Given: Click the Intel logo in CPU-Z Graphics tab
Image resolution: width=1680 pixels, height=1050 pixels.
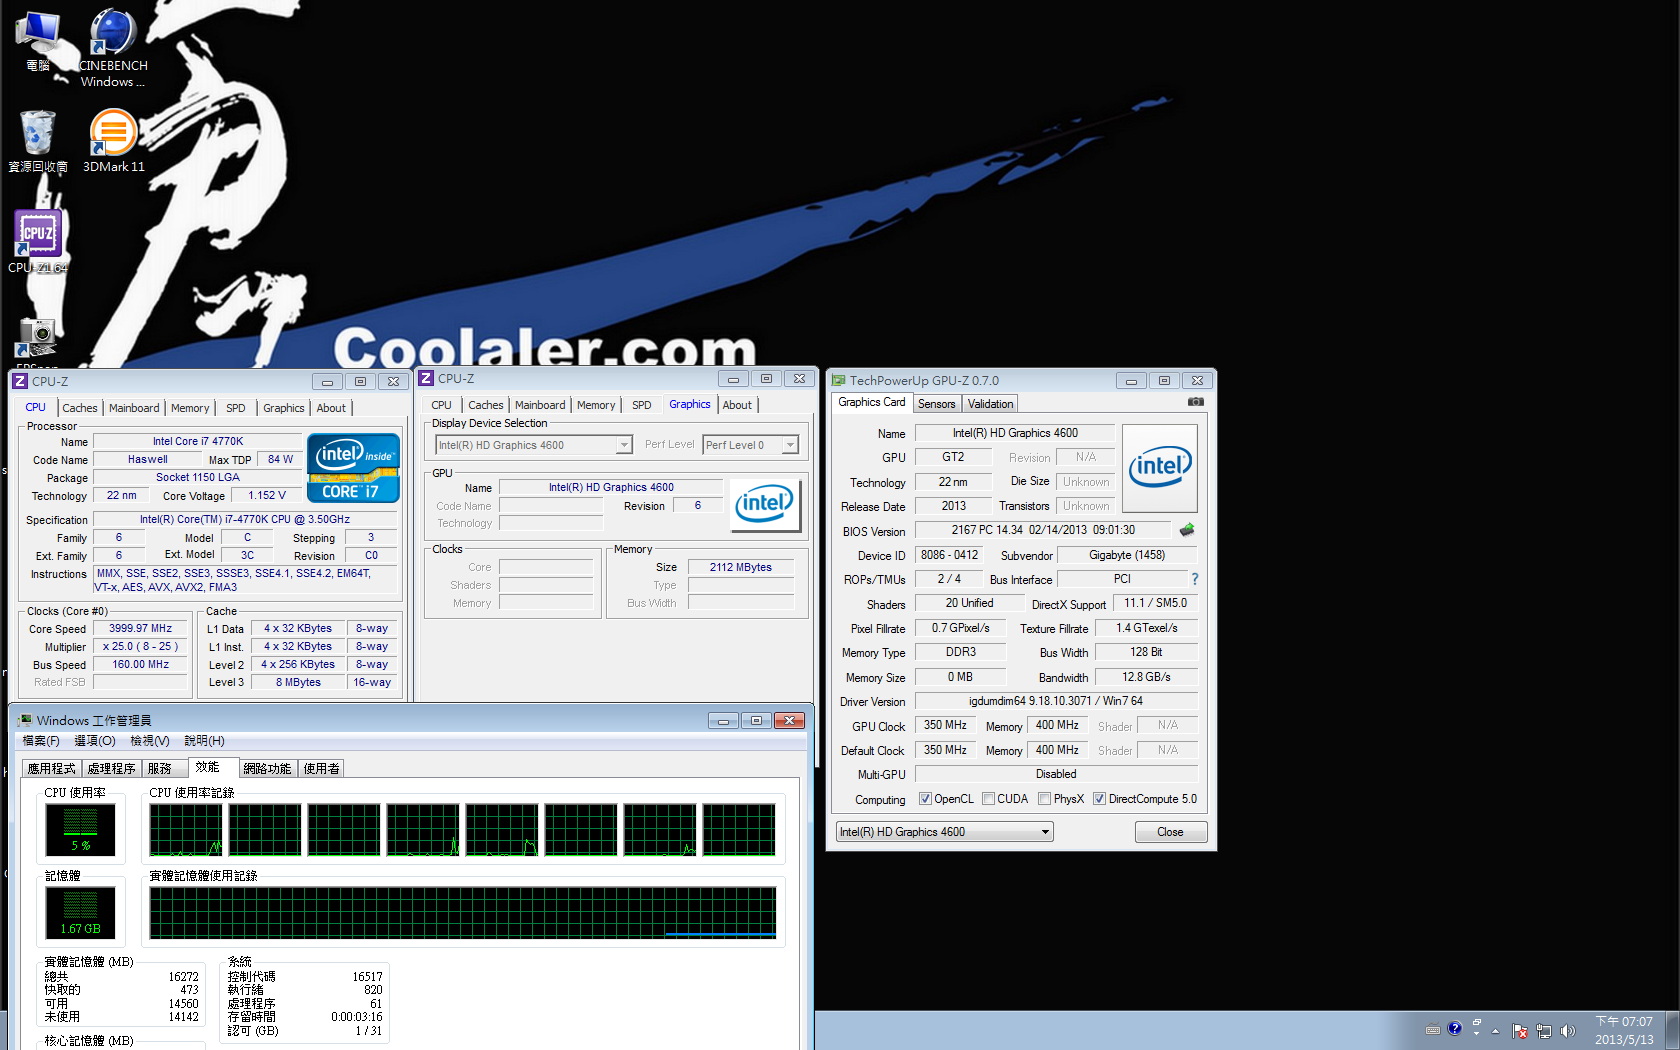Looking at the screenshot, I should coord(765,503).
